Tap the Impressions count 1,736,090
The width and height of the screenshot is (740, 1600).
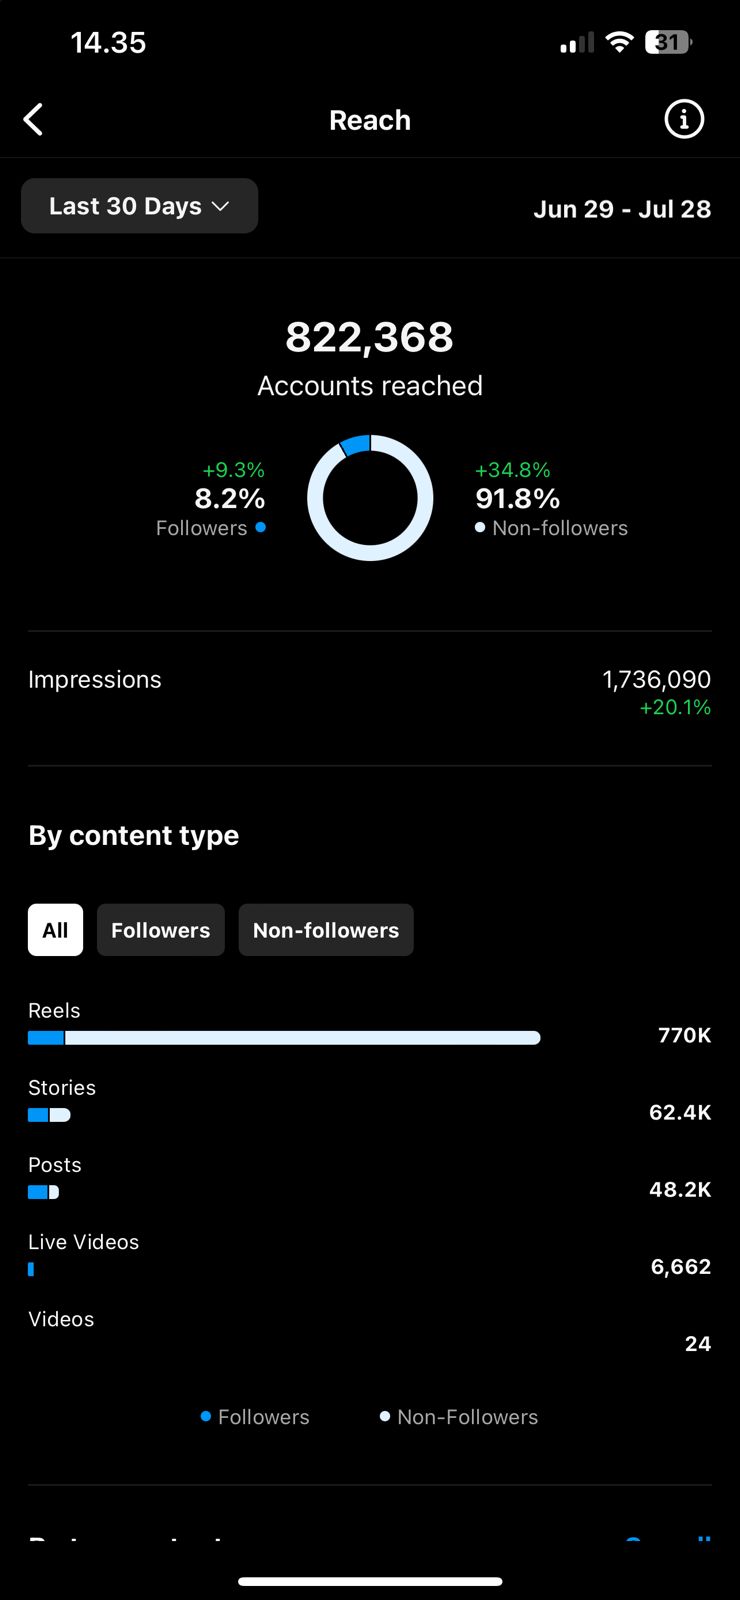coord(656,680)
